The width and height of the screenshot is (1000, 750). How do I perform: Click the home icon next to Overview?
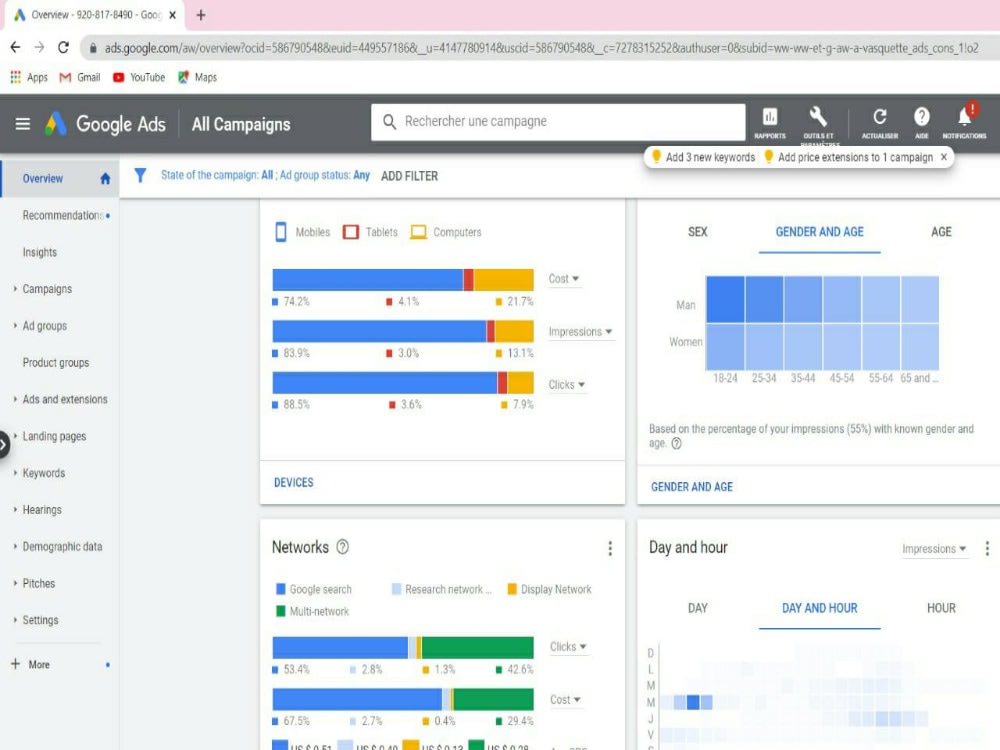(x=105, y=179)
